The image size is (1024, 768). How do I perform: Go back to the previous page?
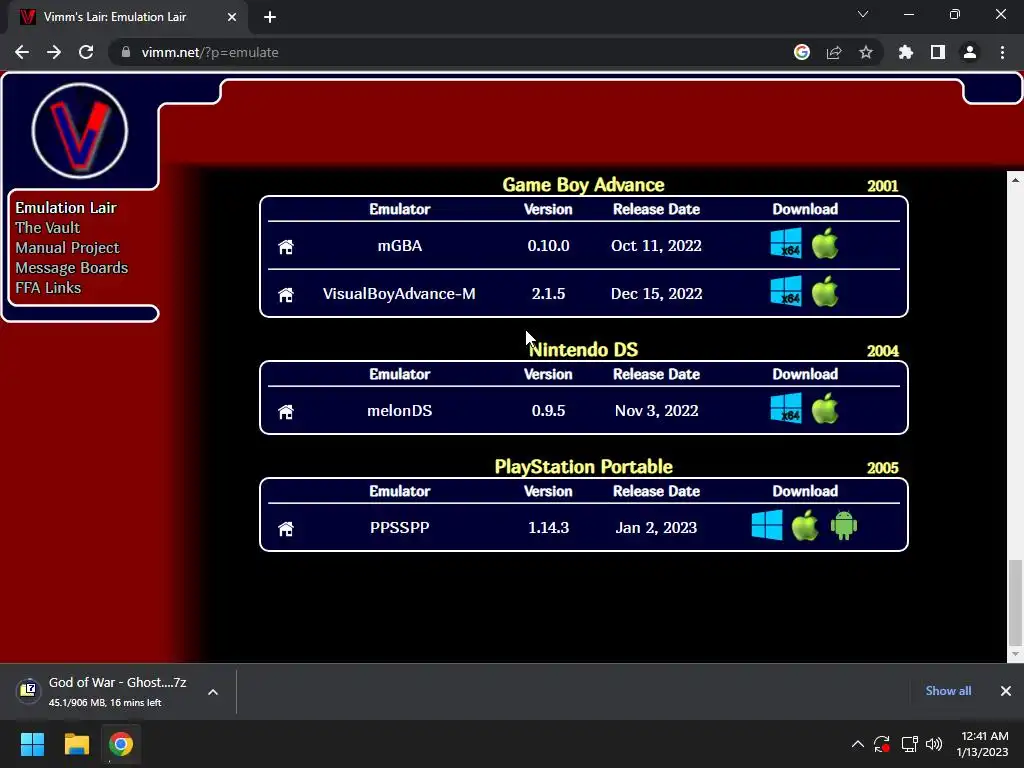pyautogui.click(x=22, y=52)
